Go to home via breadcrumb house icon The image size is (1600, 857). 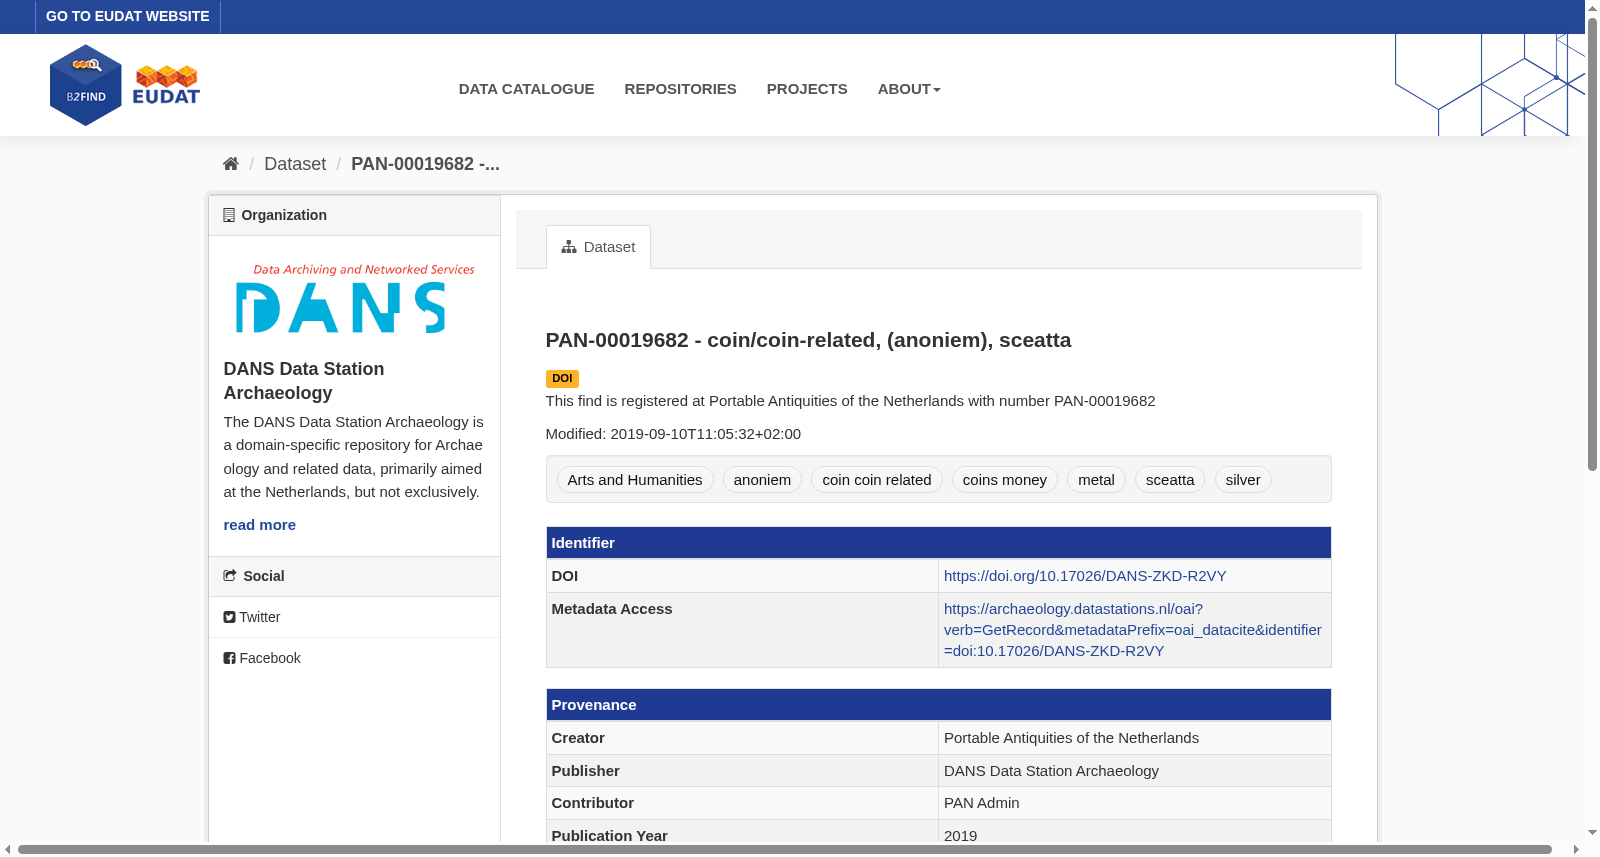[x=231, y=164]
